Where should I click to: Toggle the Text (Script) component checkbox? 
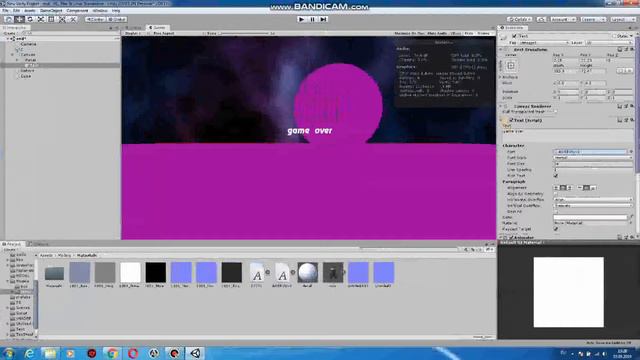coord(511,120)
